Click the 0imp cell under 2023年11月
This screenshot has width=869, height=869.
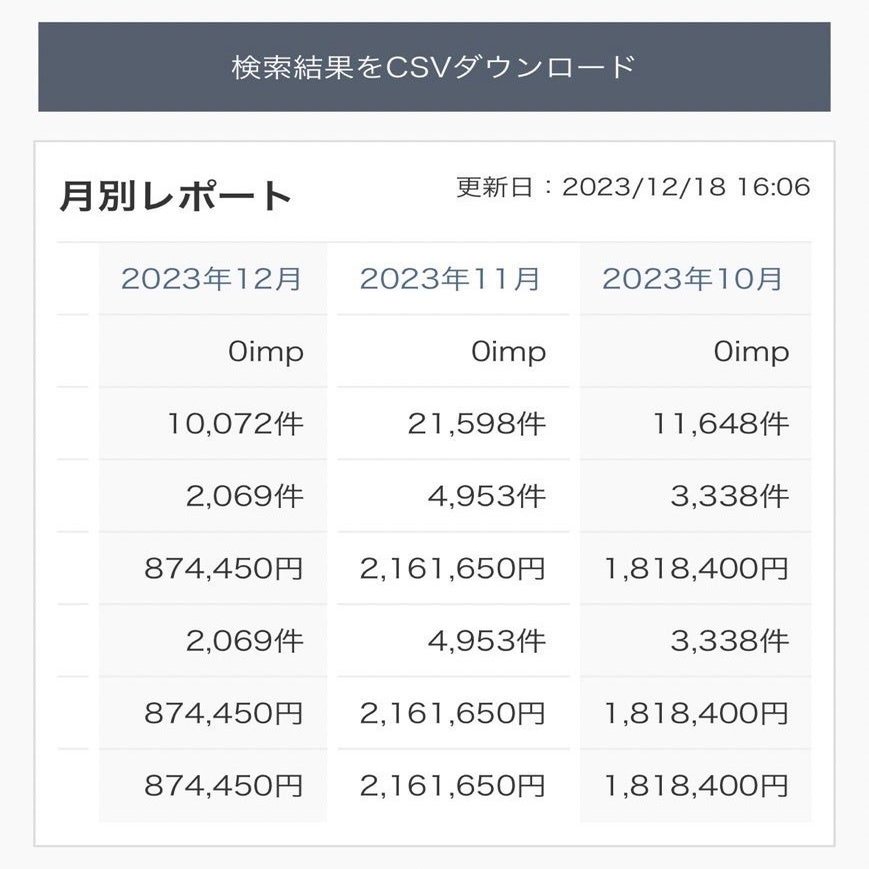pyautogui.click(x=453, y=351)
